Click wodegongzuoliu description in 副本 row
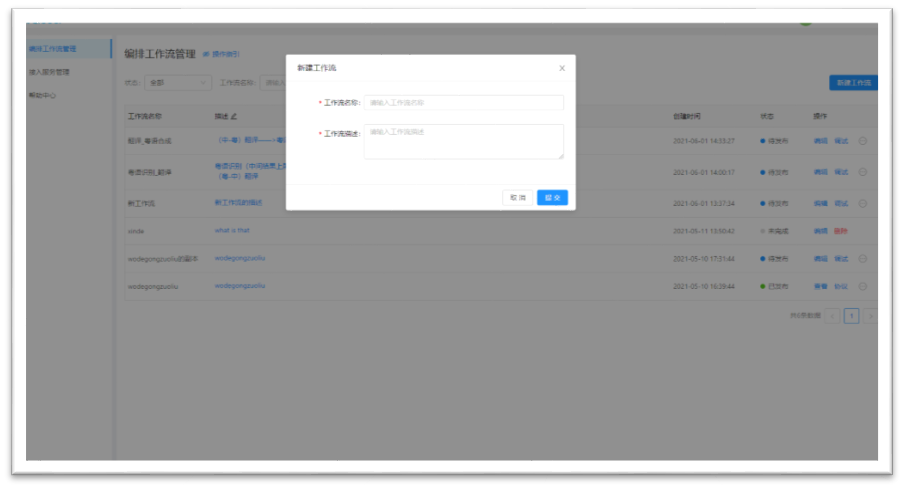904x489 pixels. coord(240,258)
